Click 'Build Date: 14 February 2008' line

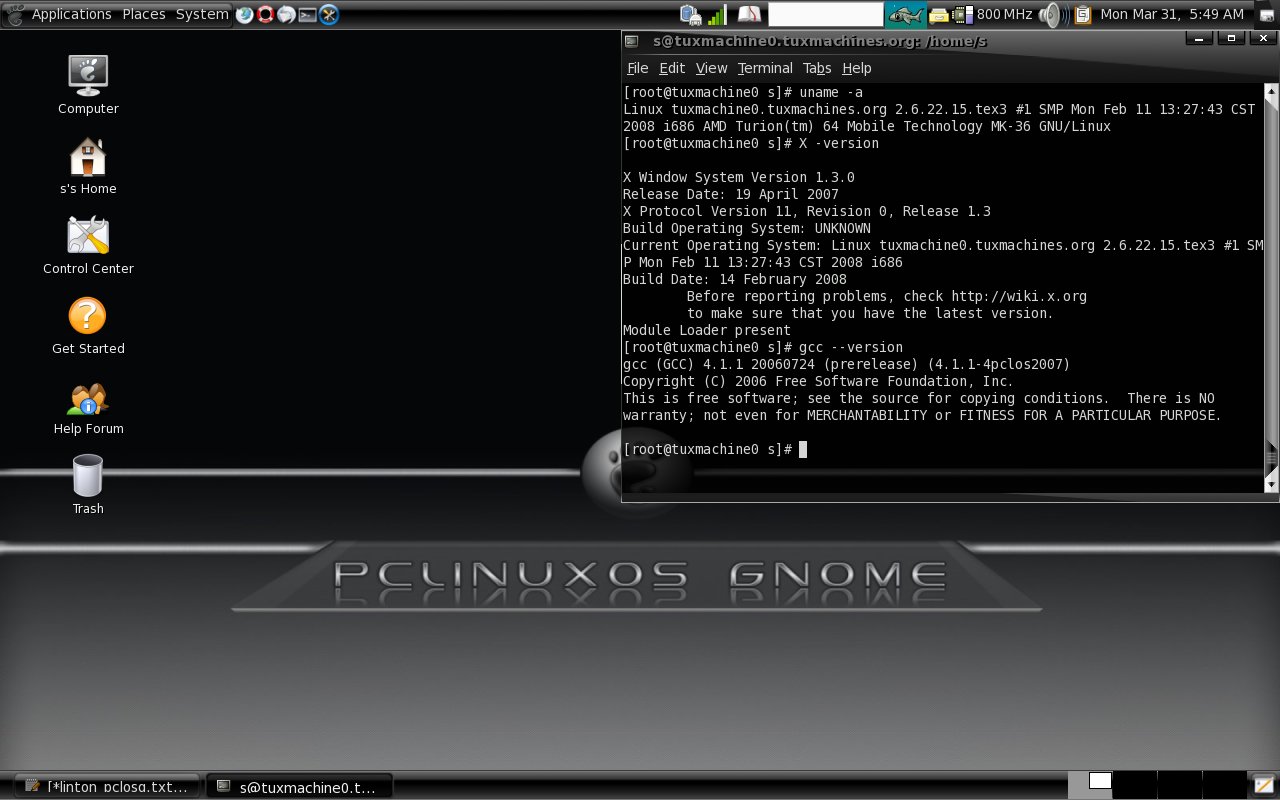coord(735,279)
